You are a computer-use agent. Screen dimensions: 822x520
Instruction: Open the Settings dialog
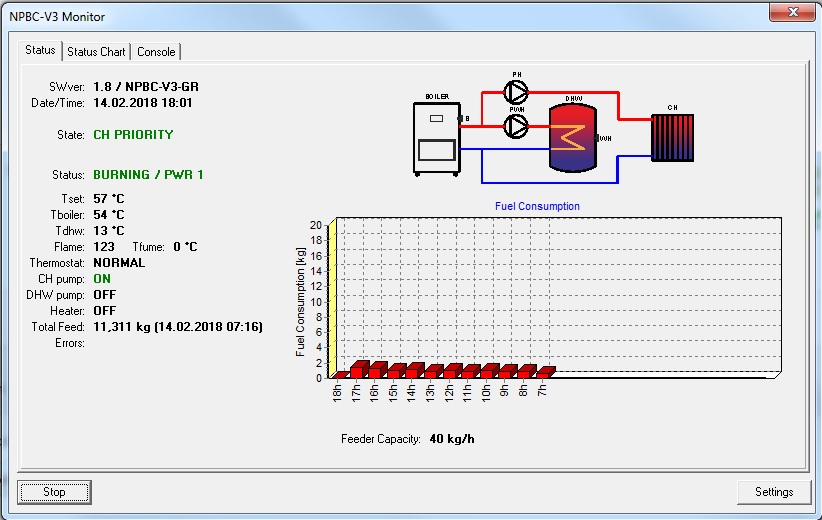773,492
